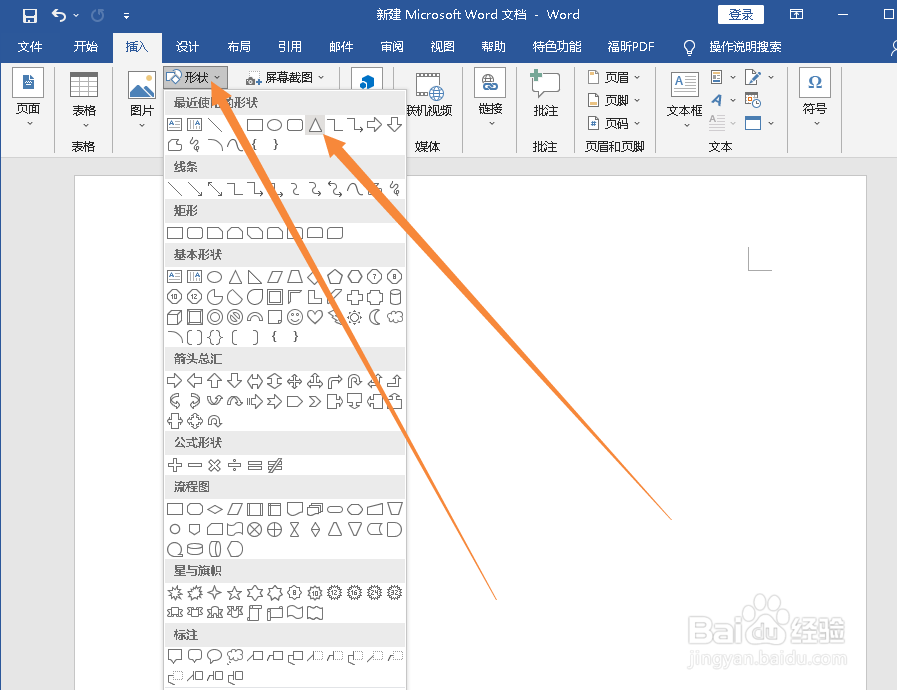
Task: Select the trapezoid in basic shapes
Action: [x=295, y=277]
